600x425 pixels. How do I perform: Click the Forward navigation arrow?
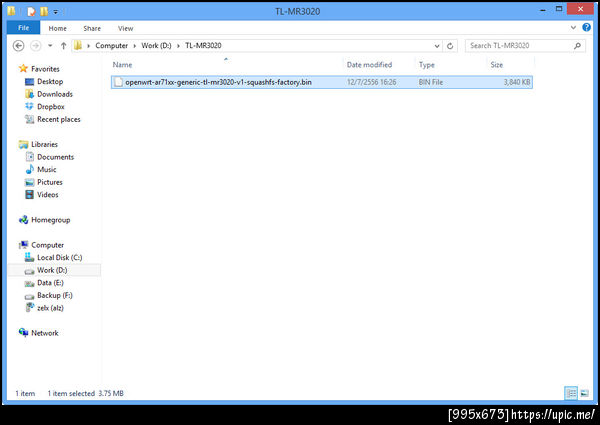coord(36,46)
